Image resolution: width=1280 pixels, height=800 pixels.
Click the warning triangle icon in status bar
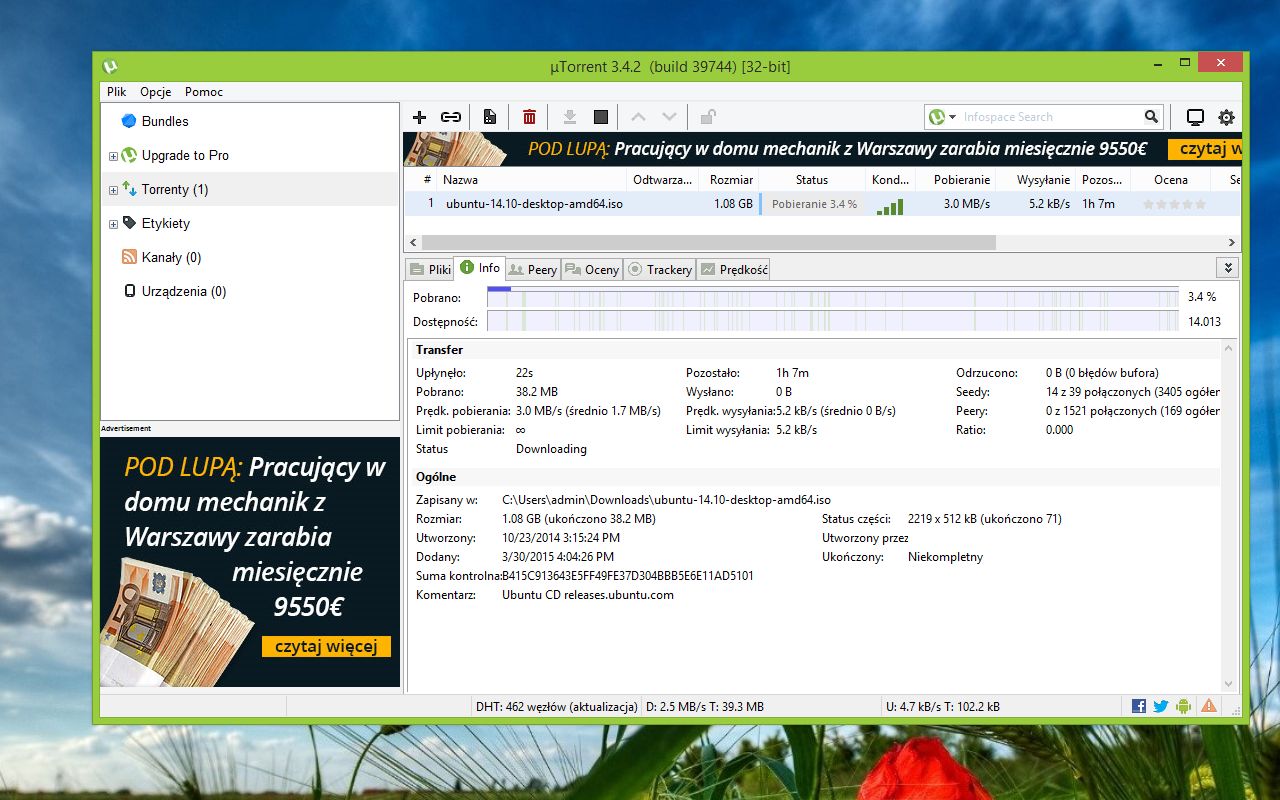1209,706
